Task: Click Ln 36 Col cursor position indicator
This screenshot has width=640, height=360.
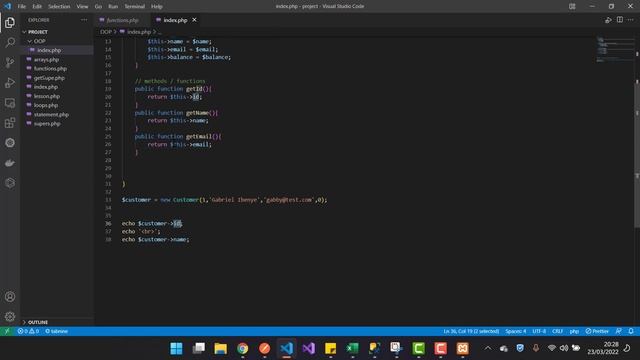Action: click(x=471, y=331)
